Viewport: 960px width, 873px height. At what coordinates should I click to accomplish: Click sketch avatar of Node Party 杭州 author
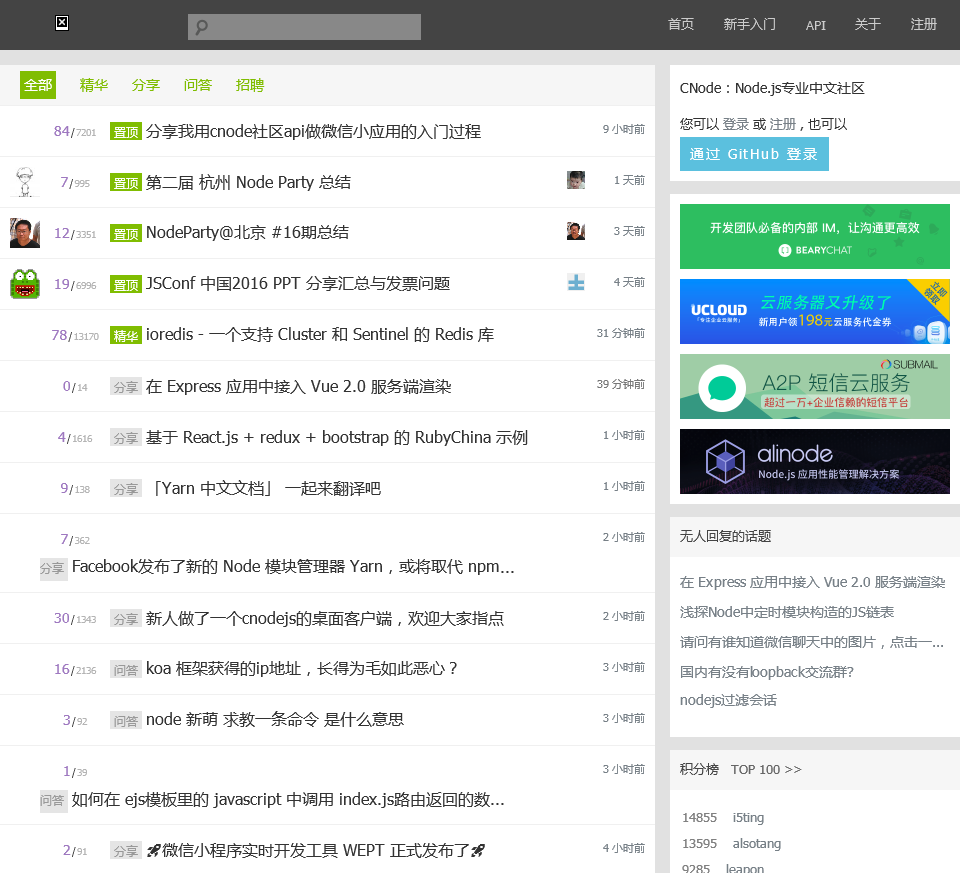(x=24, y=182)
